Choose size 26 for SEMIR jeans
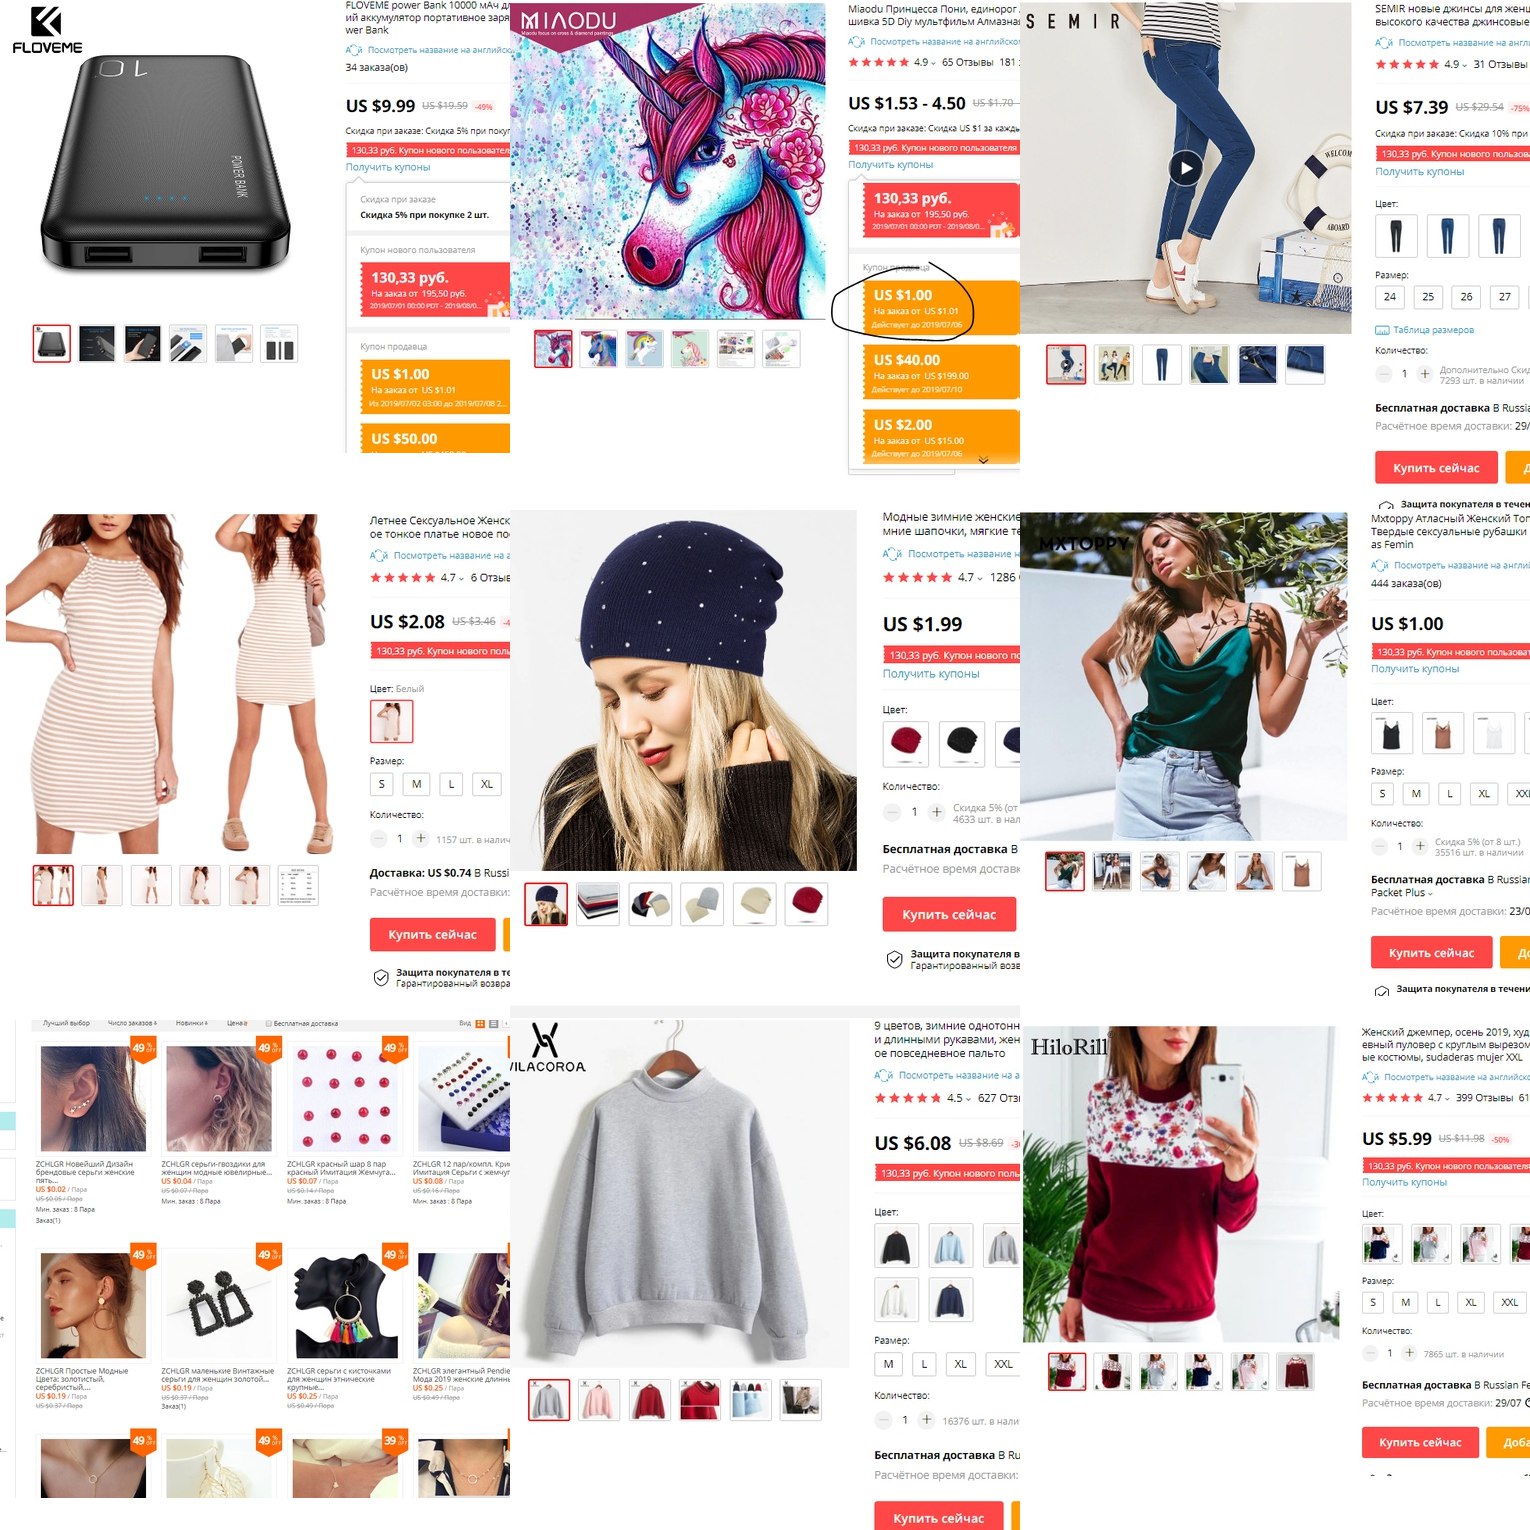Image resolution: width=1530 pixels, height=1530 pixels. 1466,297
